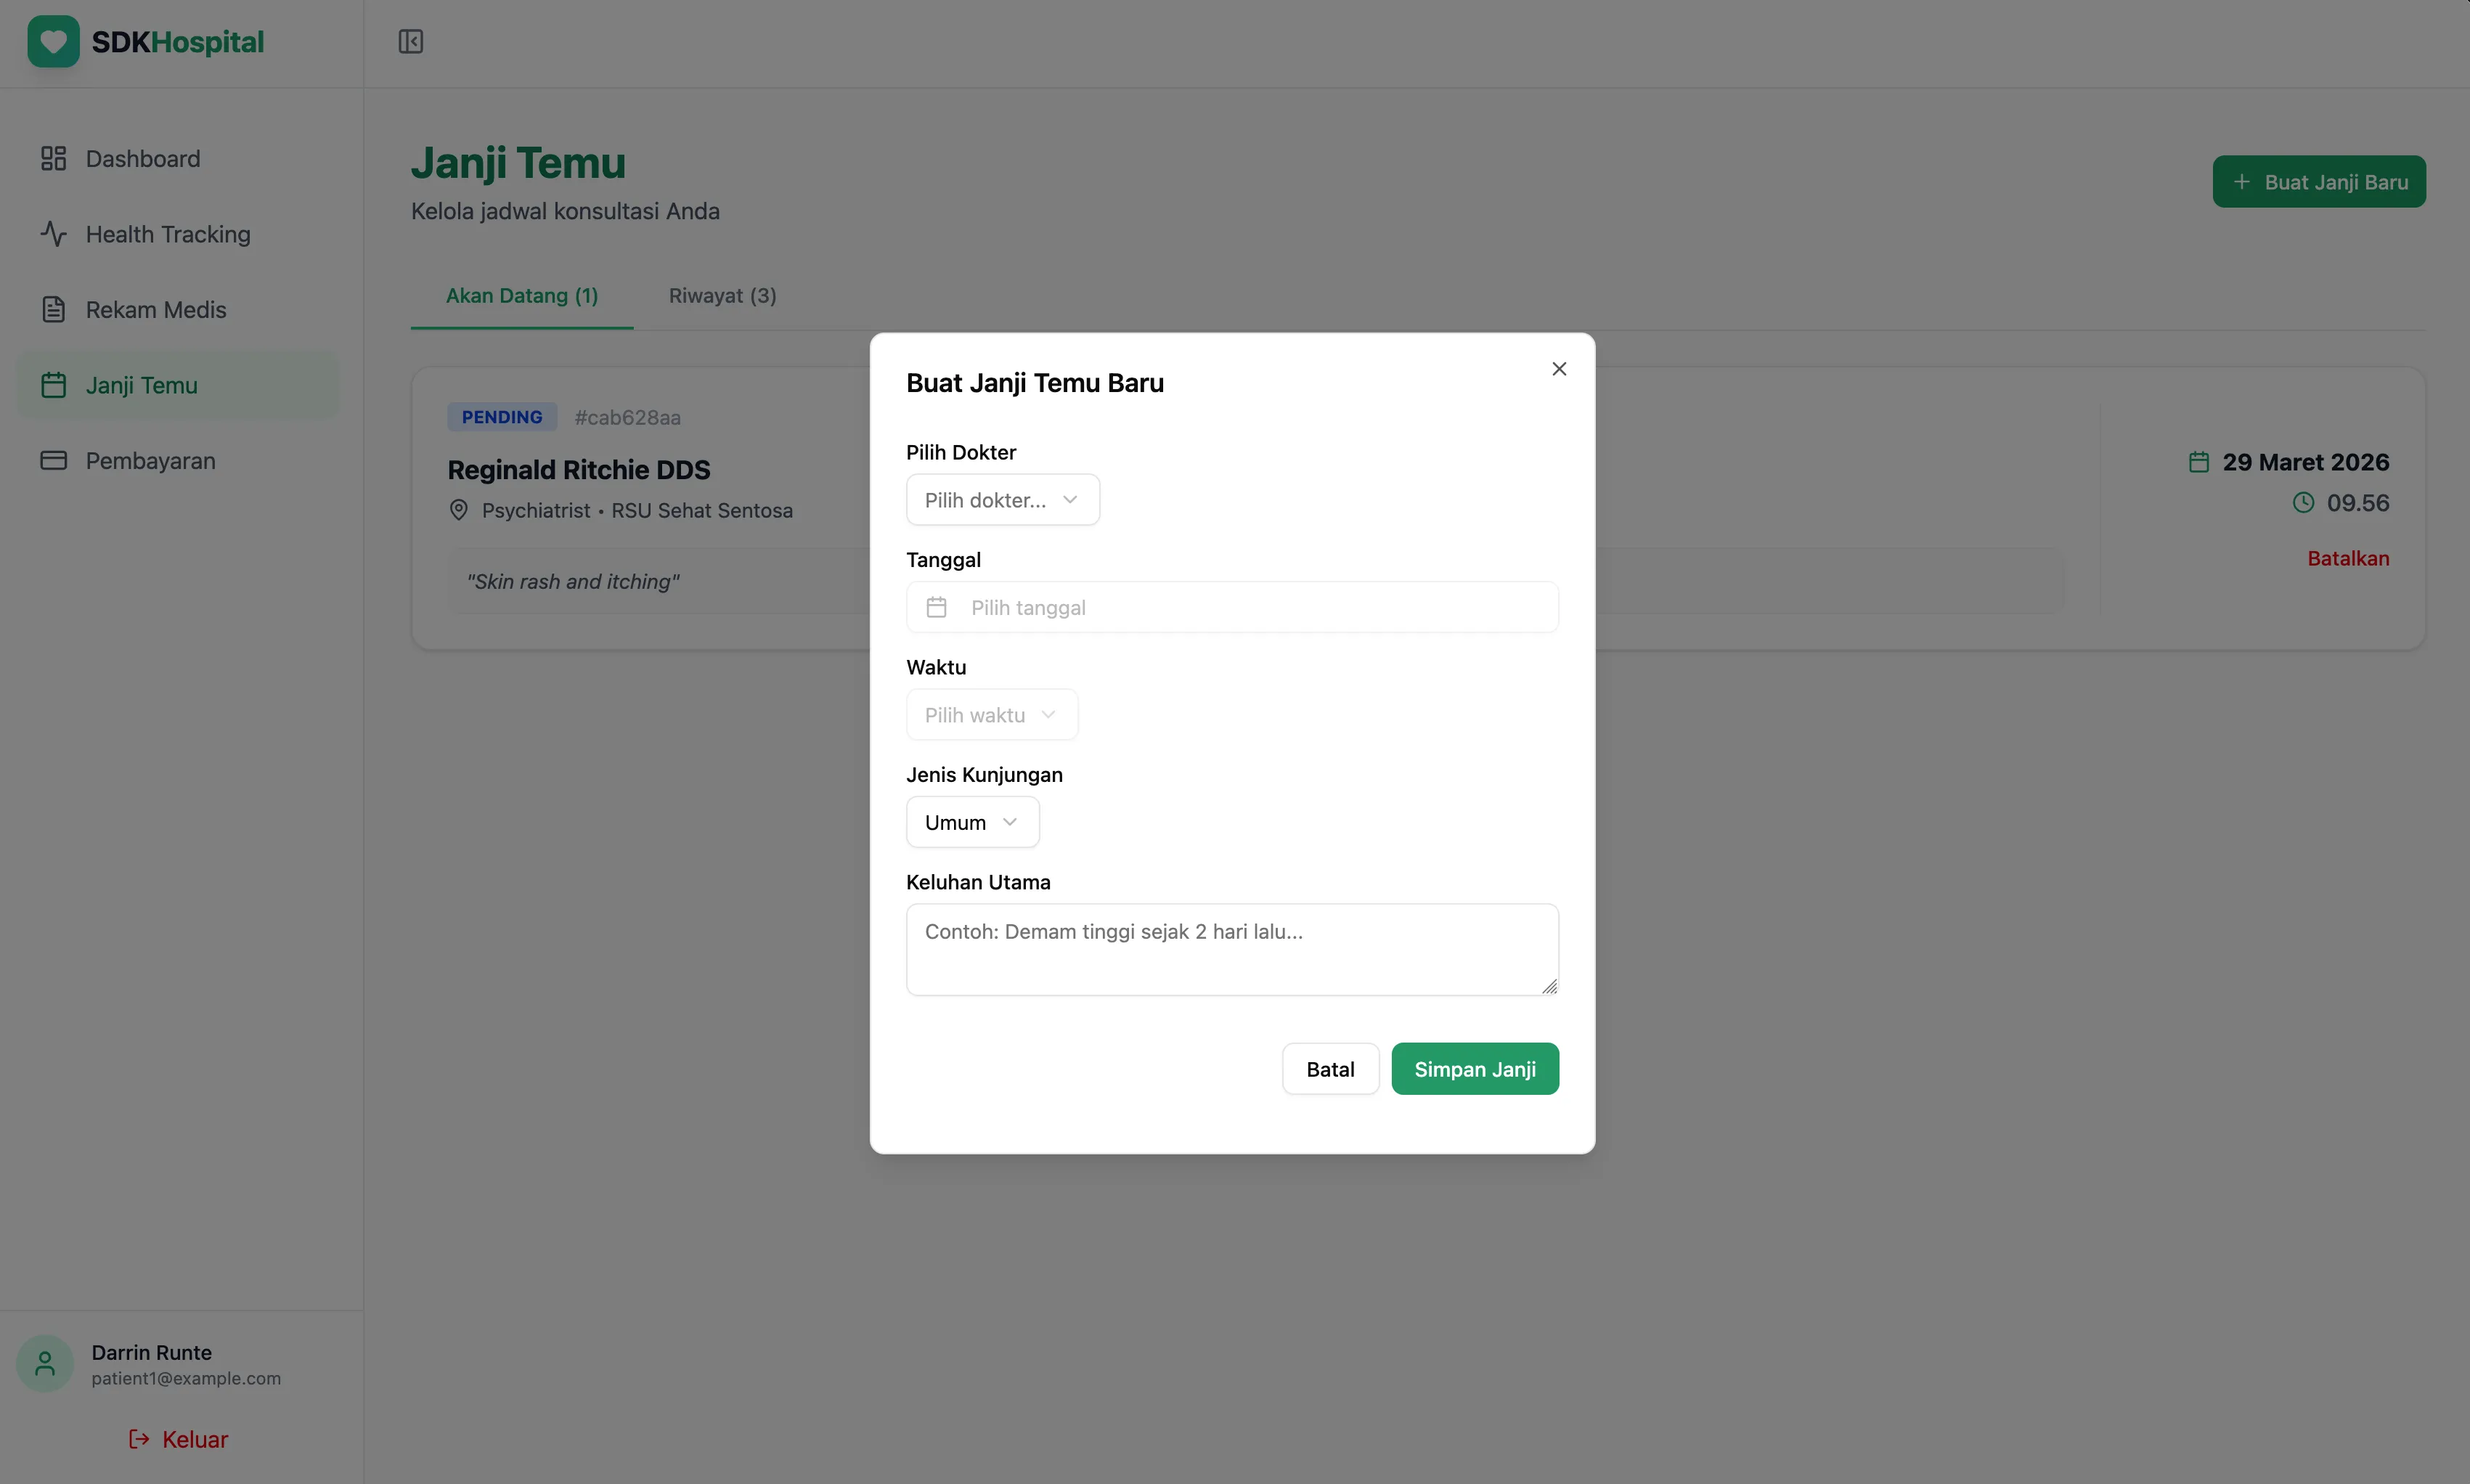The width and height of the screenshot is (2470, 1484).
Task: Open the Umum visit type dropdown
Action: point(971,821)
